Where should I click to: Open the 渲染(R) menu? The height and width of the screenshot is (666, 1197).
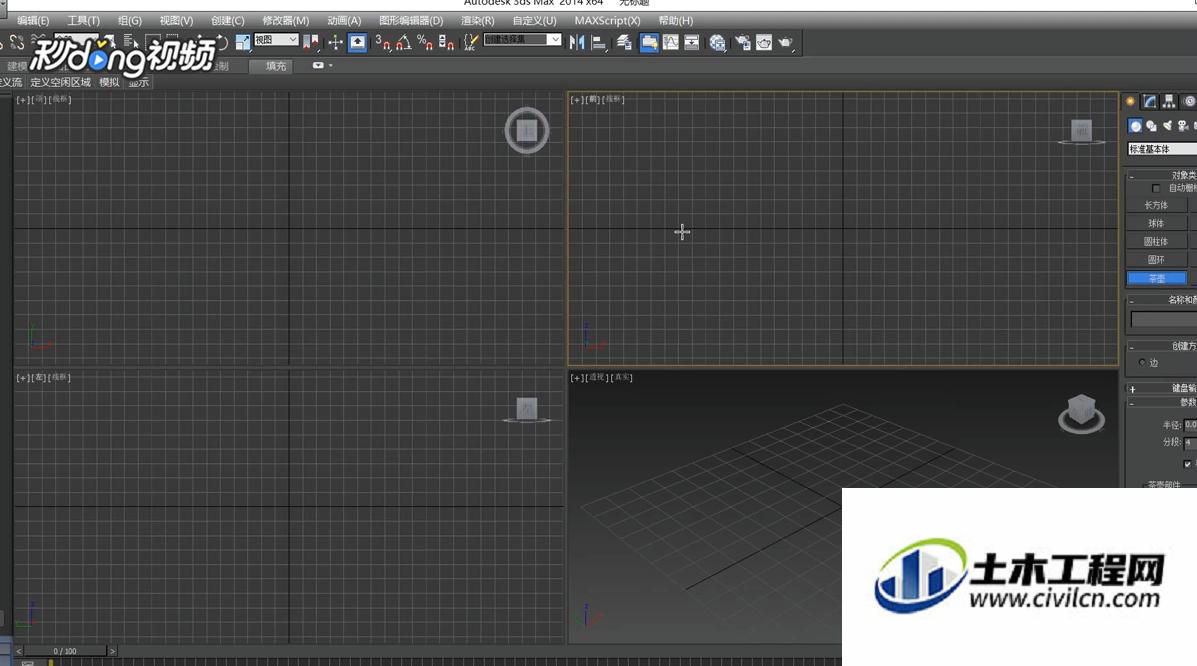[x=477, y=21]
